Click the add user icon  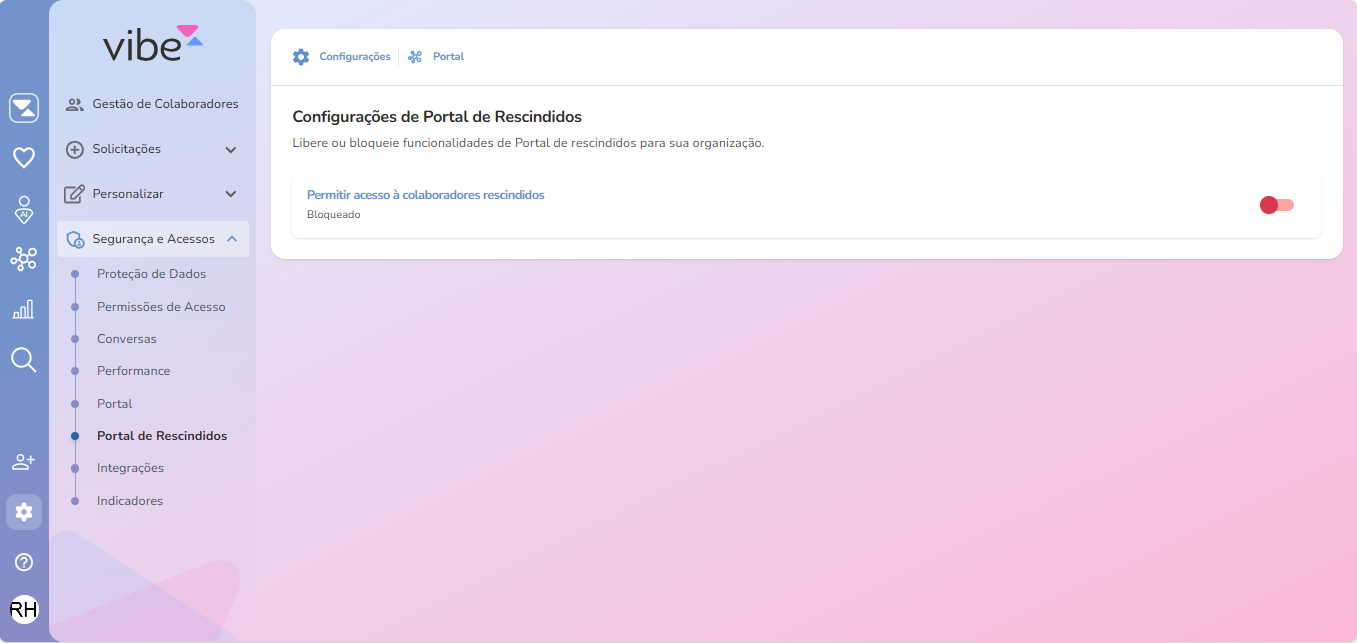pyautogui.click(x=24, y=462)
